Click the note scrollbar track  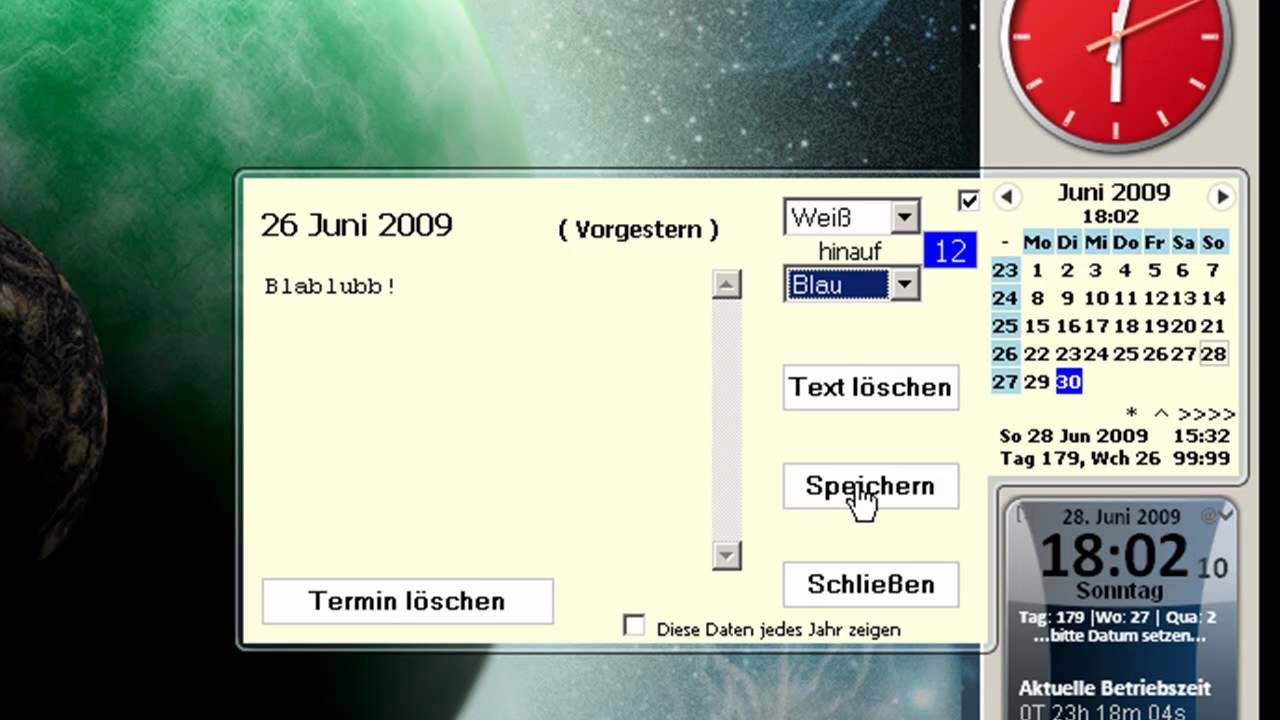point(727,420)
